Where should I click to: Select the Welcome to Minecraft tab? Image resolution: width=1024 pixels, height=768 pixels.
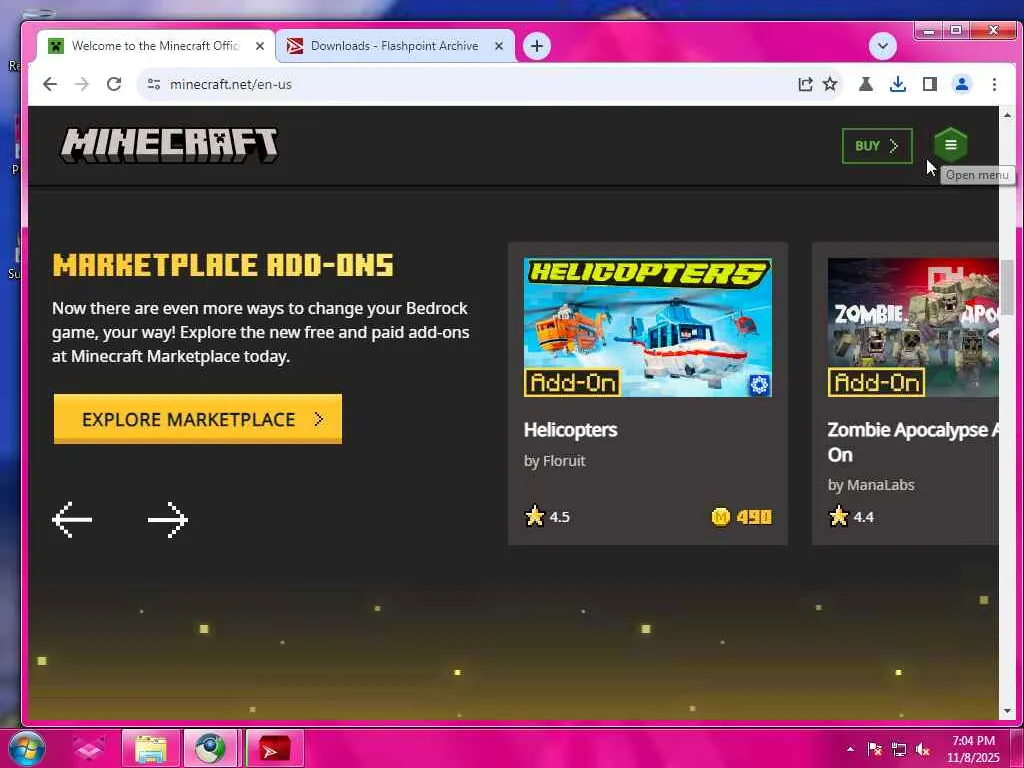155,46
